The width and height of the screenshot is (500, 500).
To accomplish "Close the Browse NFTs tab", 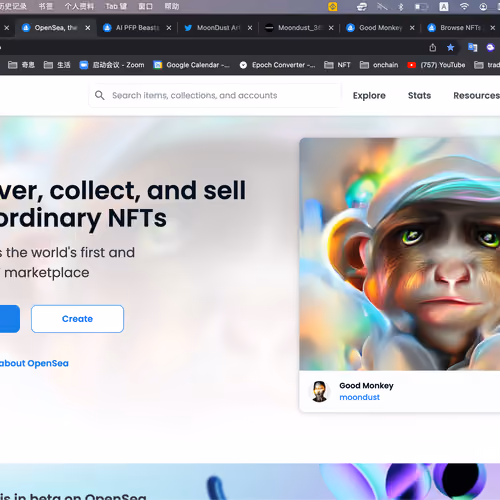I will pos(493,28).
